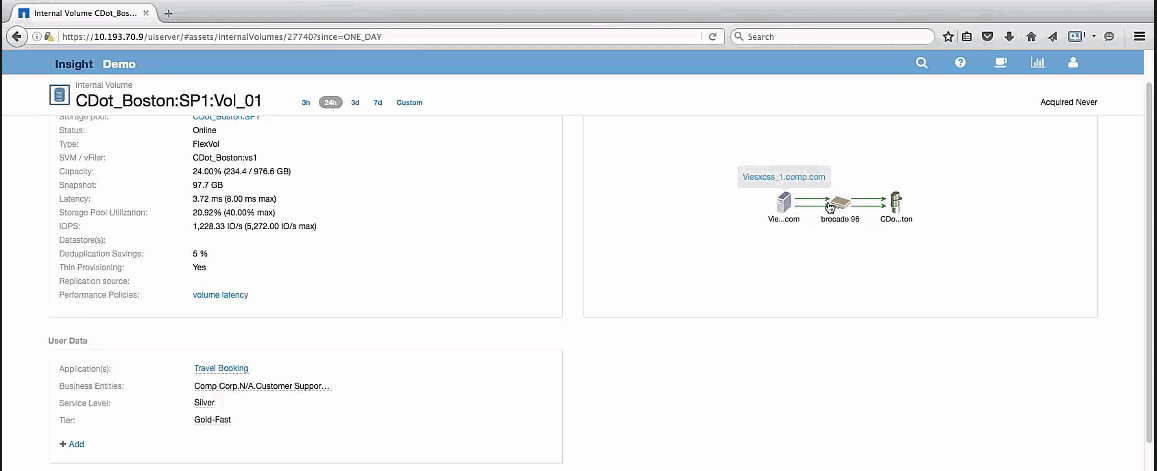Click the Business Entities value Comp Corp

pos(262,386)
